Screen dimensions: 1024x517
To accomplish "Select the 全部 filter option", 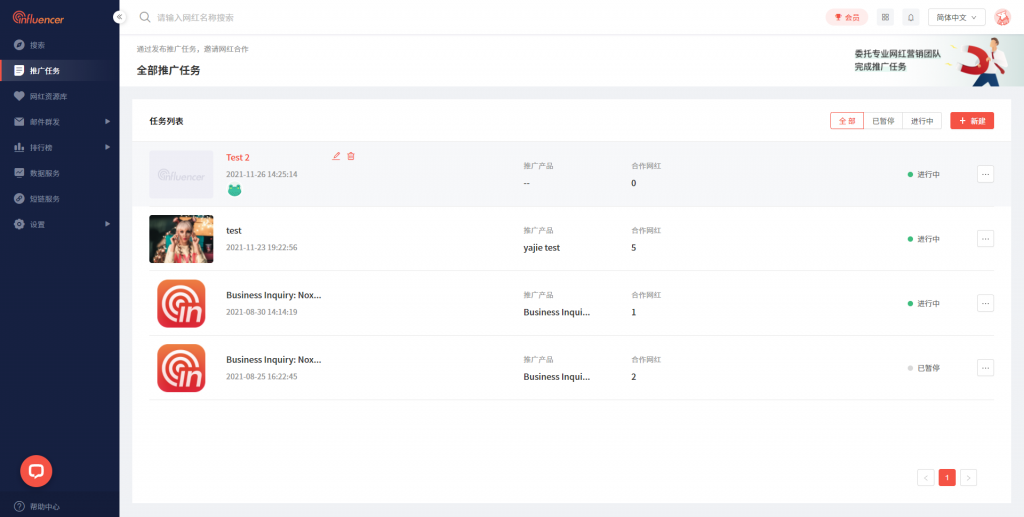I will tap(846, 121).
